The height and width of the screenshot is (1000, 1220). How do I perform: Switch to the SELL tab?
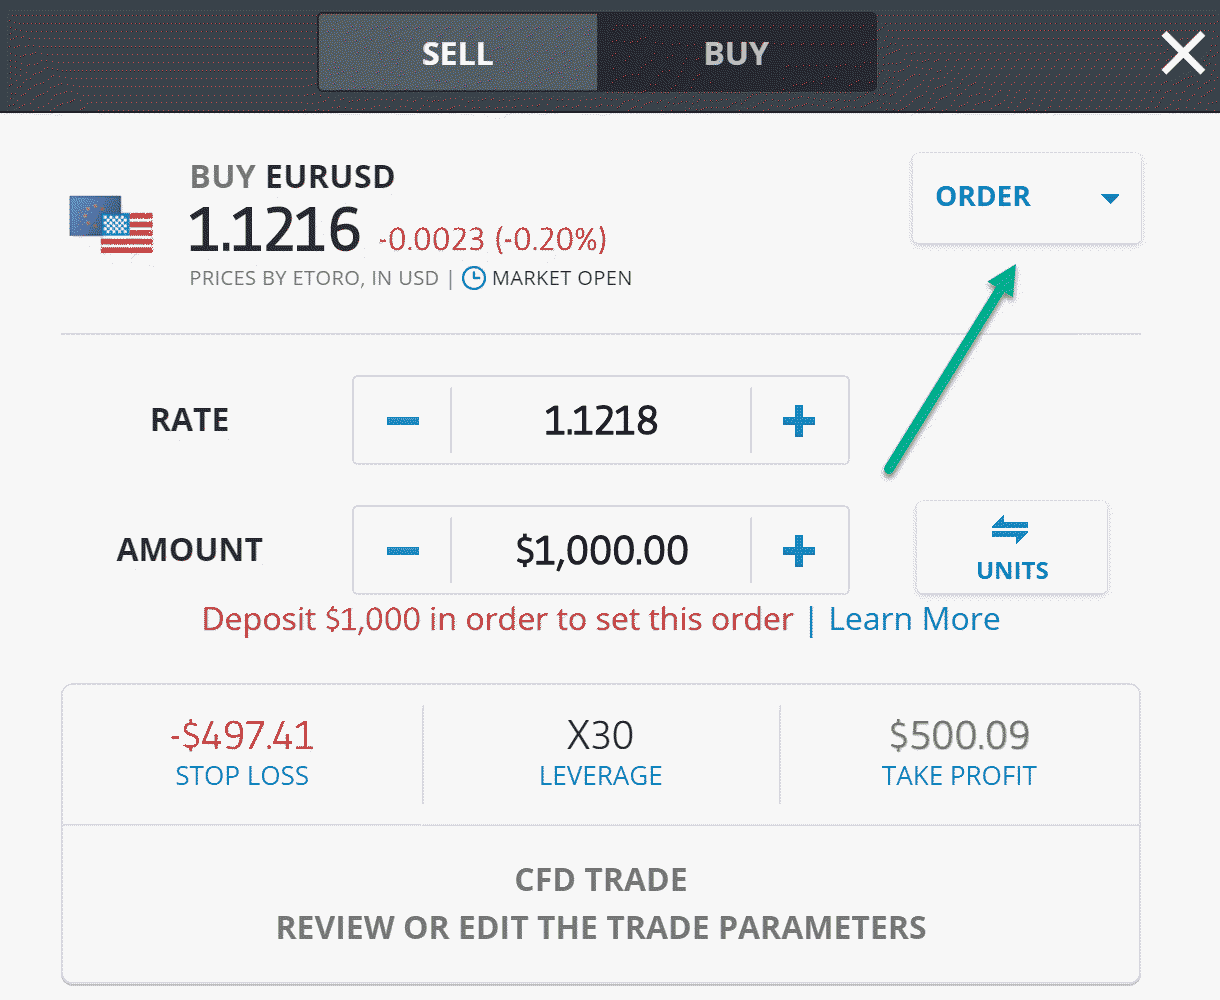click(458, 52)
